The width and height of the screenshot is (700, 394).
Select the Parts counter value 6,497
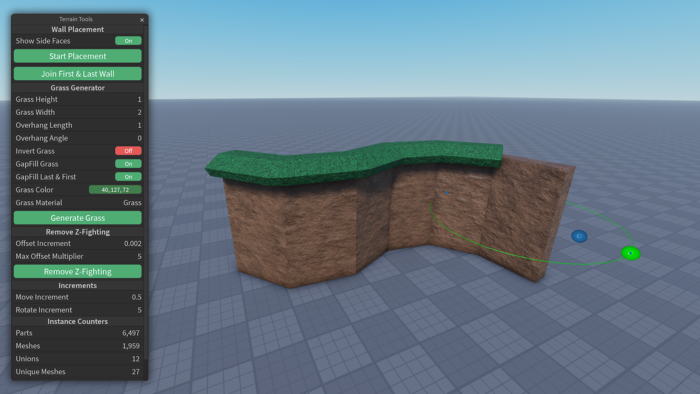click(131, 333)
